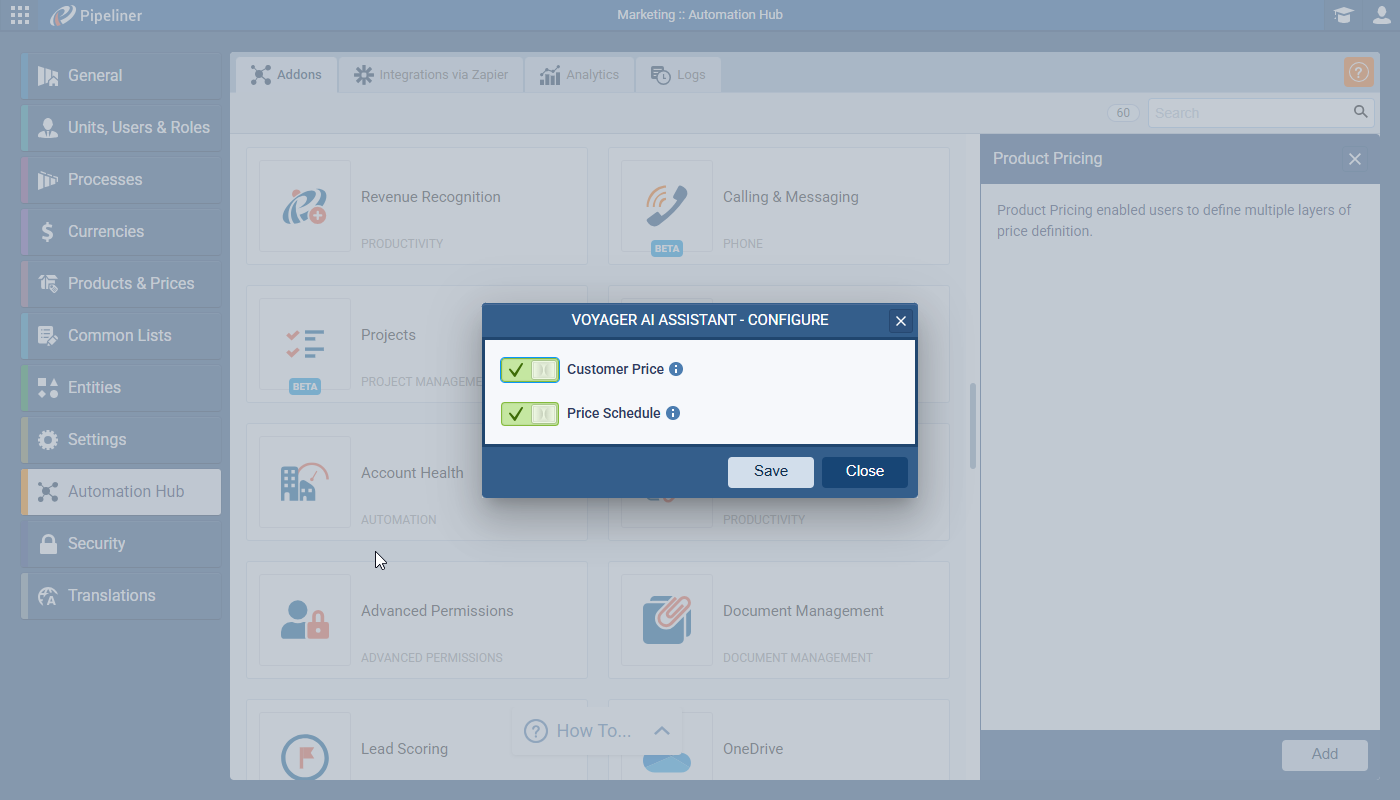Open the graduation cap learning icon
This screenshot has width=1400, height=800.
pos(1344,15)
